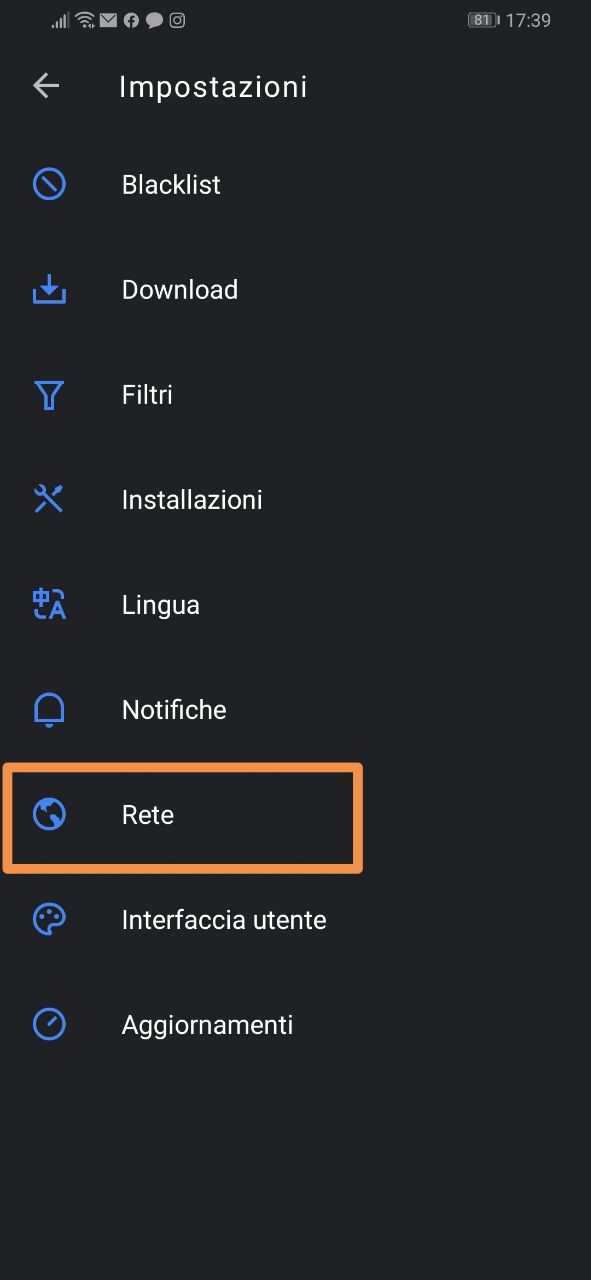The width and height of the screenshot is (591, 1280).
Task: Open the Download settings entry
Action: pos(179,289)
